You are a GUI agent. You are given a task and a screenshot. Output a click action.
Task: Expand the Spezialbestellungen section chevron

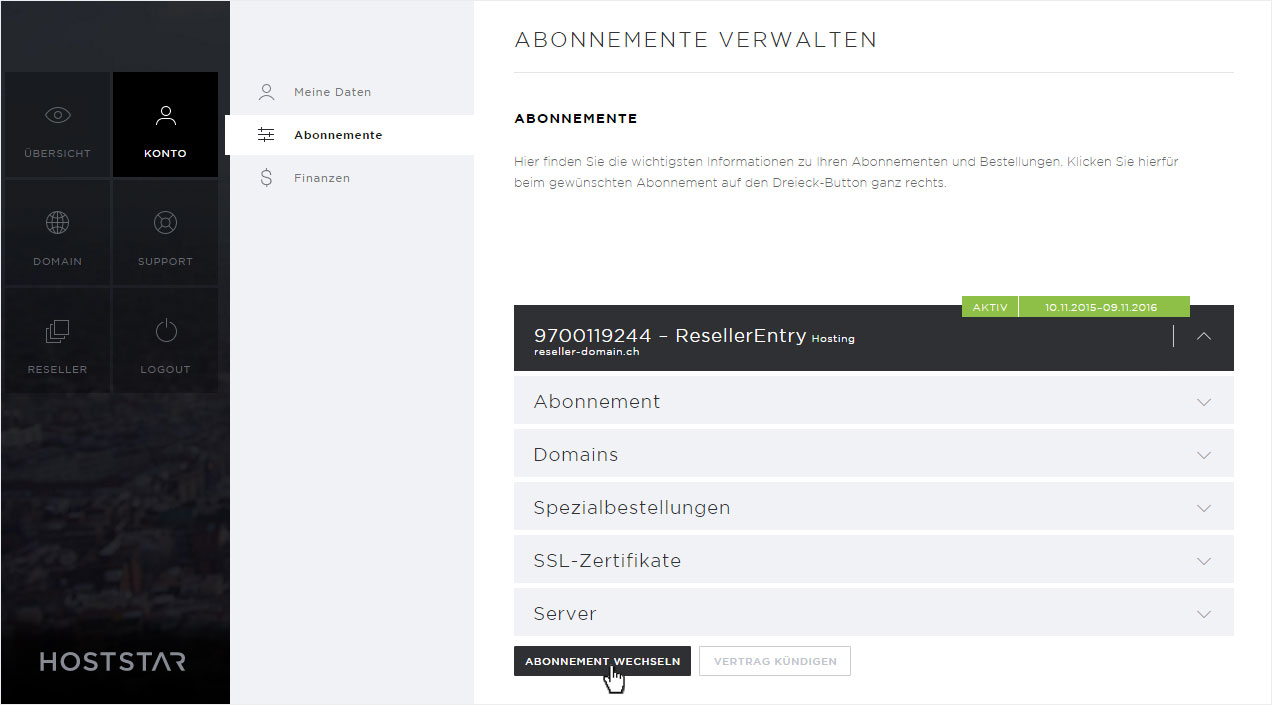[1204, 508]
